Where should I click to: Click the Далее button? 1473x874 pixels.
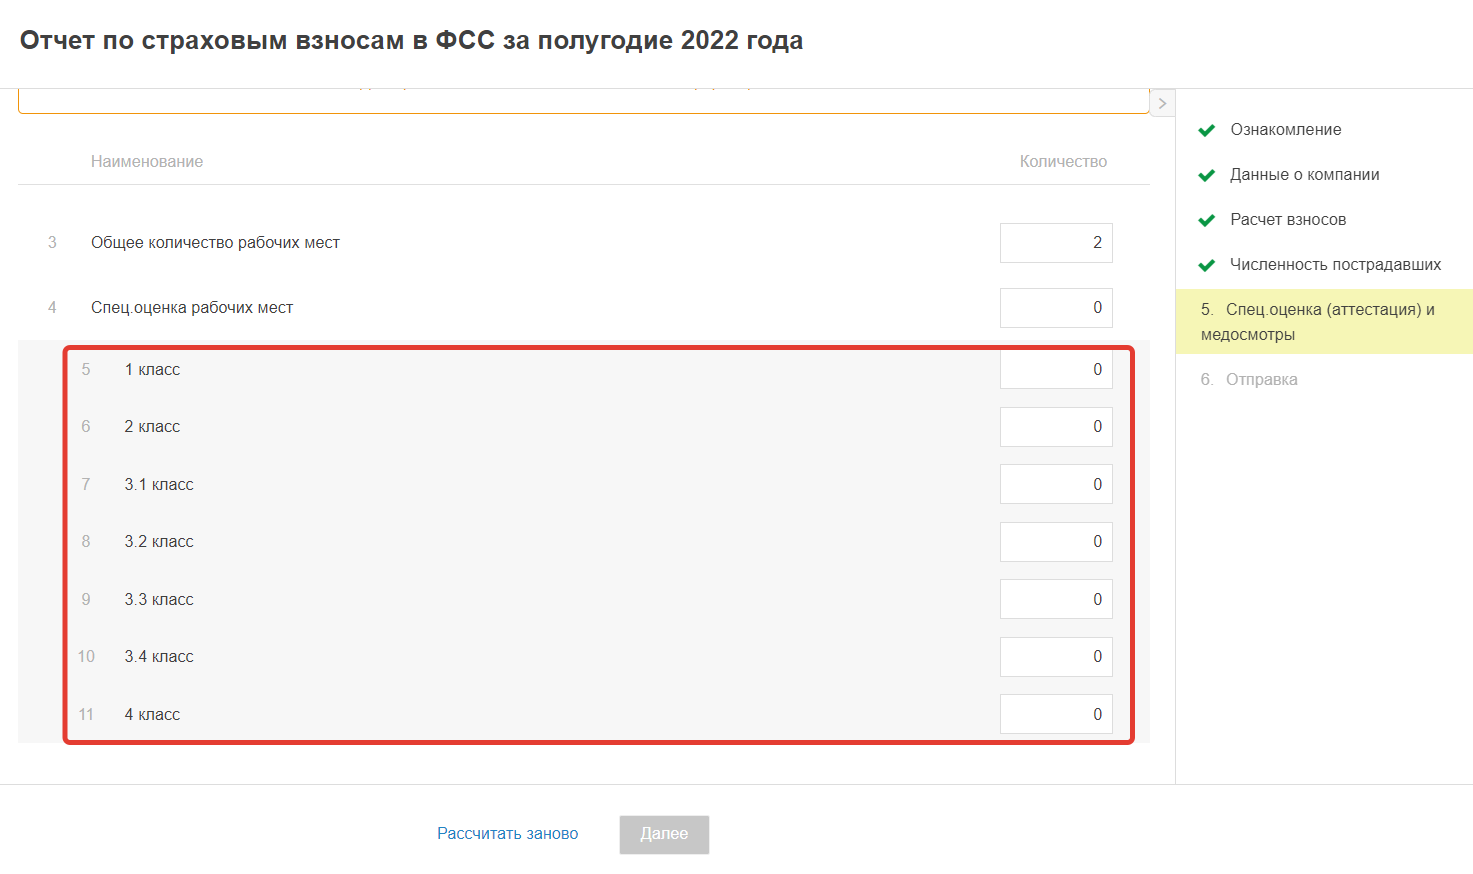click(x=664, y=835)
